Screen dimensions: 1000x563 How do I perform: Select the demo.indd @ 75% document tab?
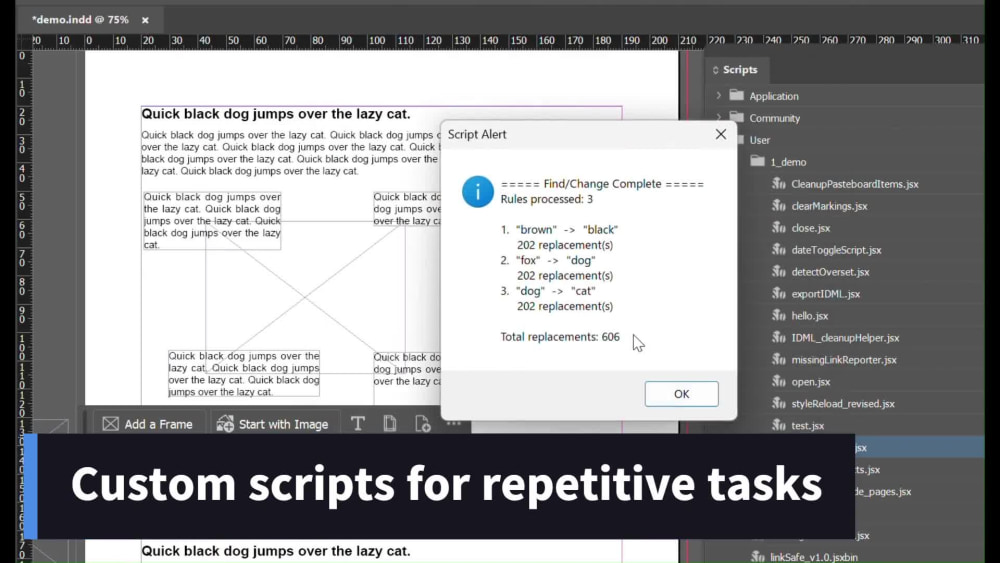[x=80, y=20]
